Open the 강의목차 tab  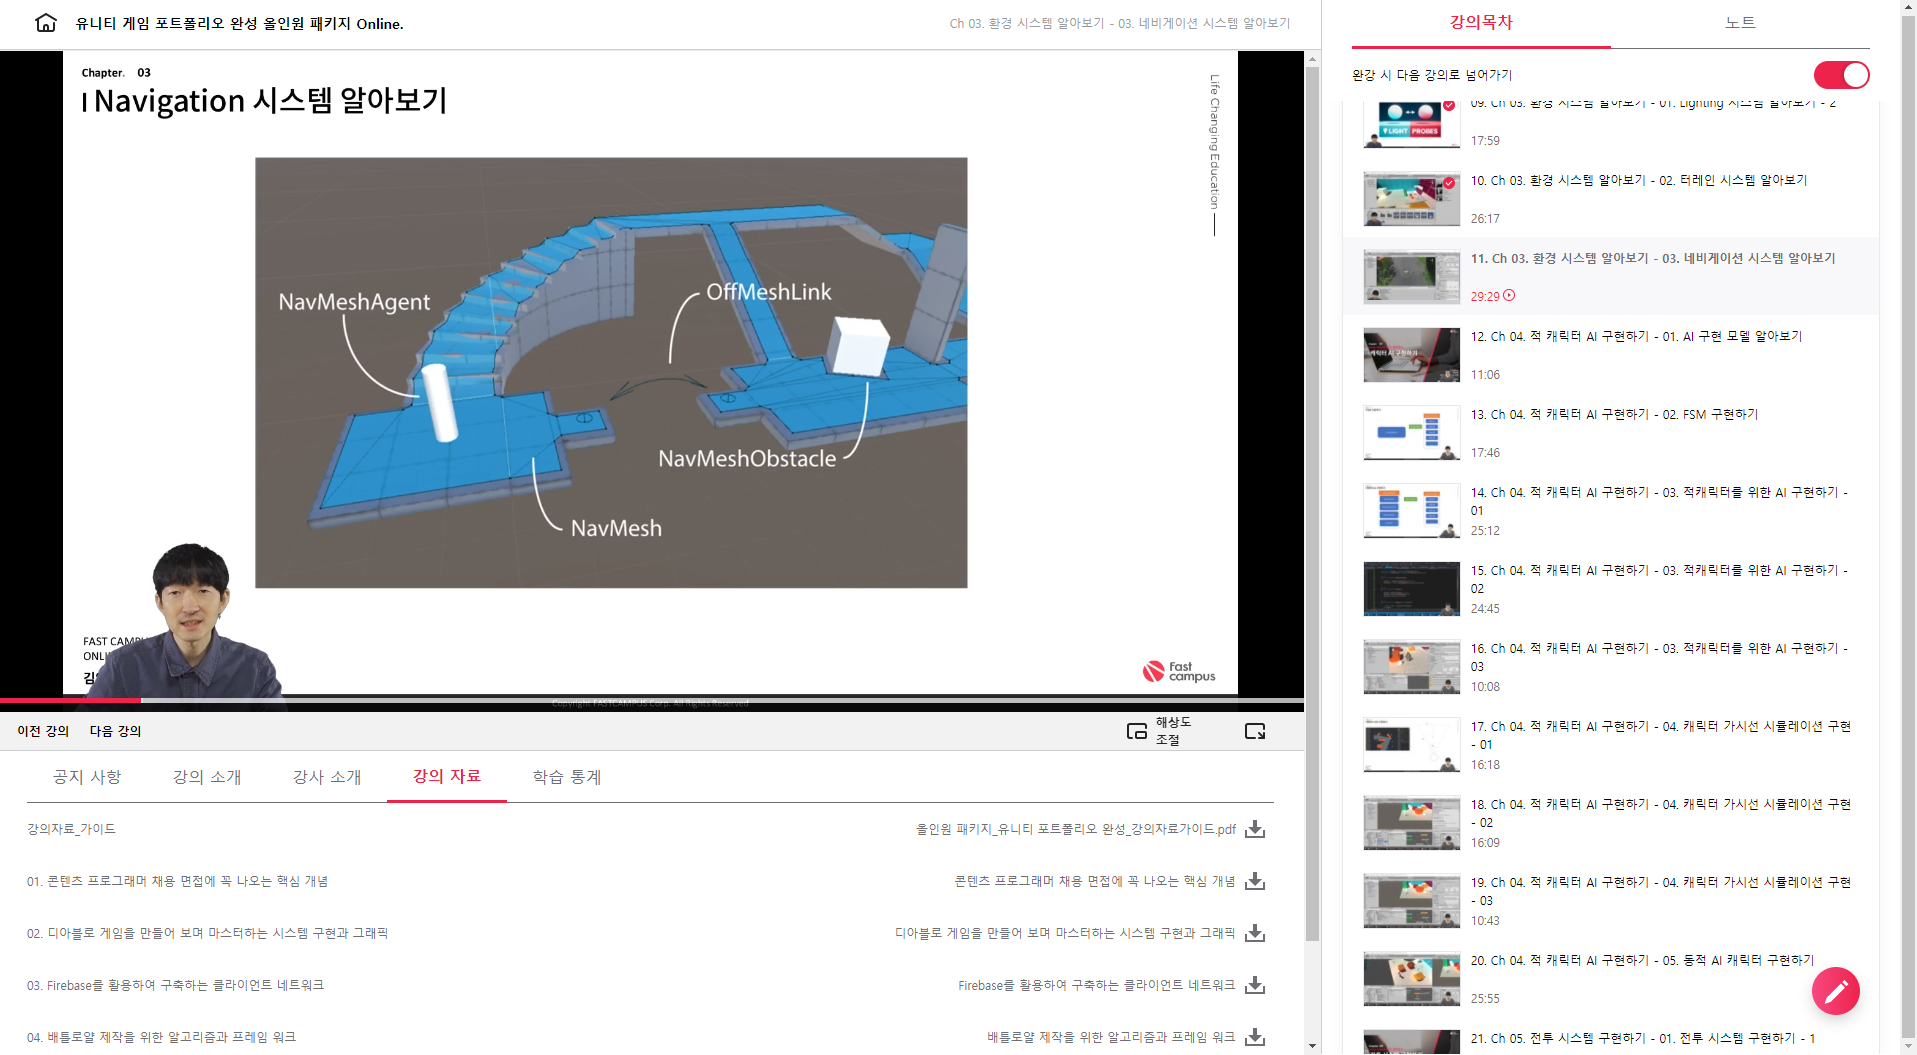point(1481,23)
